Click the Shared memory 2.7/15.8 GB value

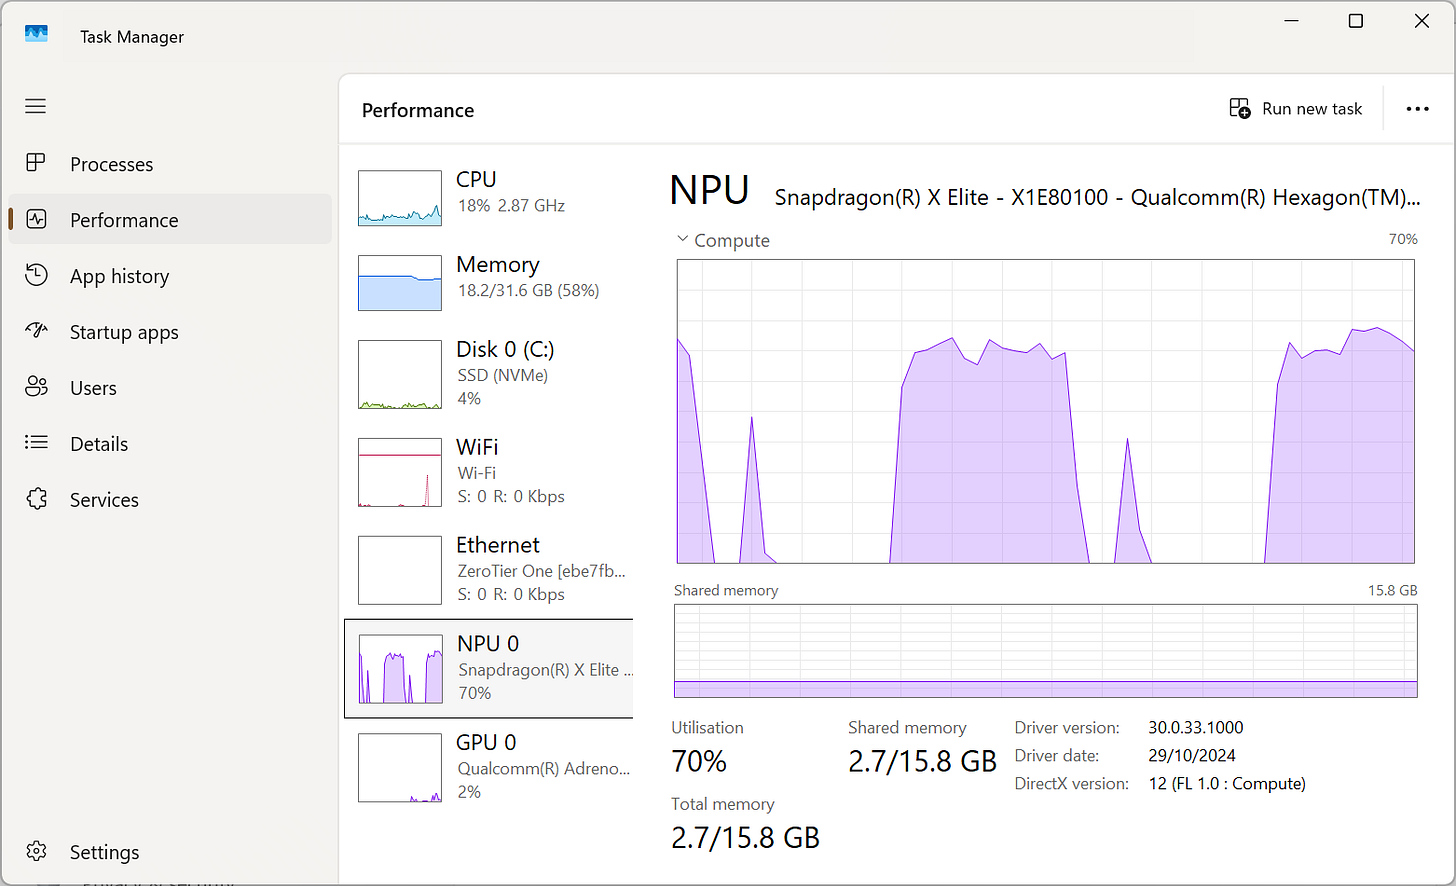(922, 762)
